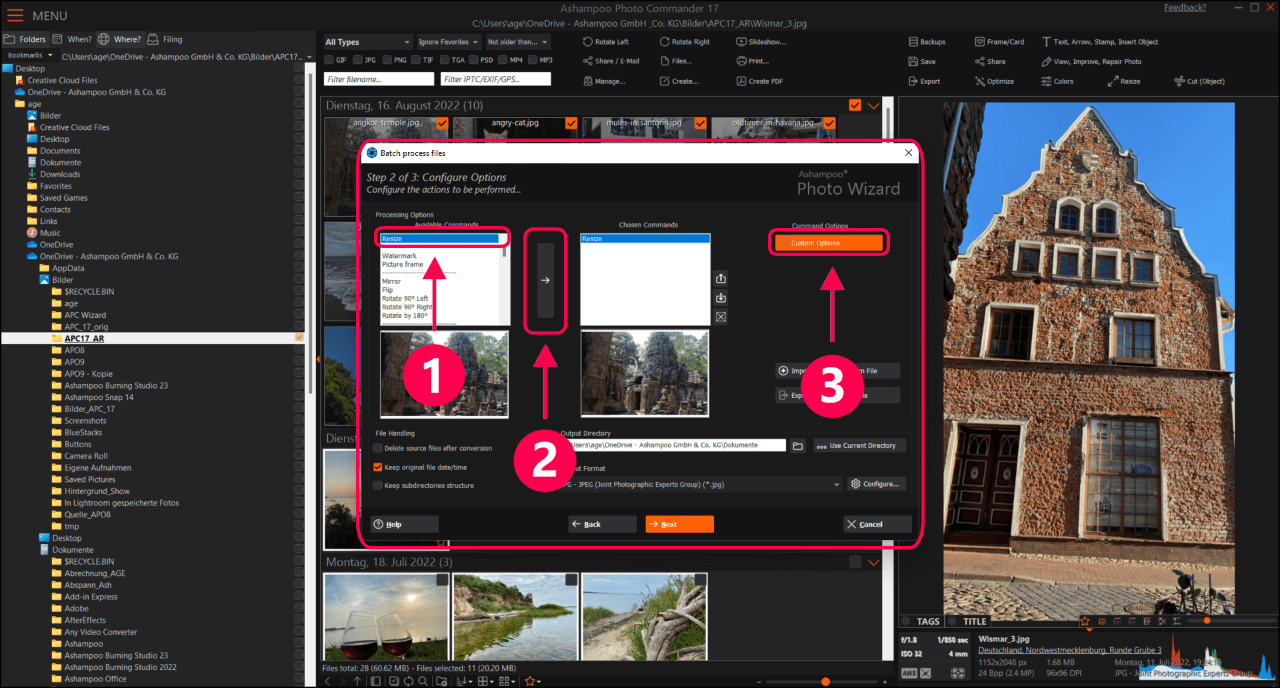Enable Delete source files after conversion
This screenshot has width=1280, height=688.
pyautogui.click(x=378, y=448)
